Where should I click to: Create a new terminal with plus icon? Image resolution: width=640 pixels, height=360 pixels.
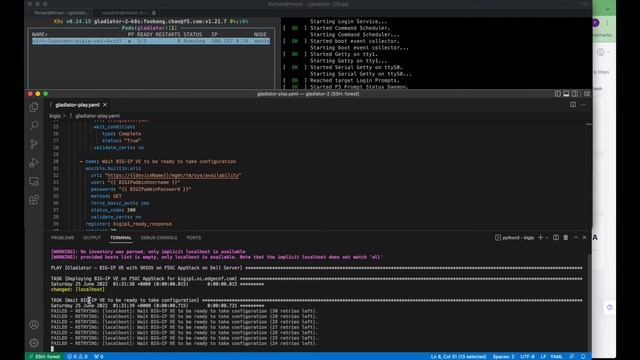pos(540,238)
